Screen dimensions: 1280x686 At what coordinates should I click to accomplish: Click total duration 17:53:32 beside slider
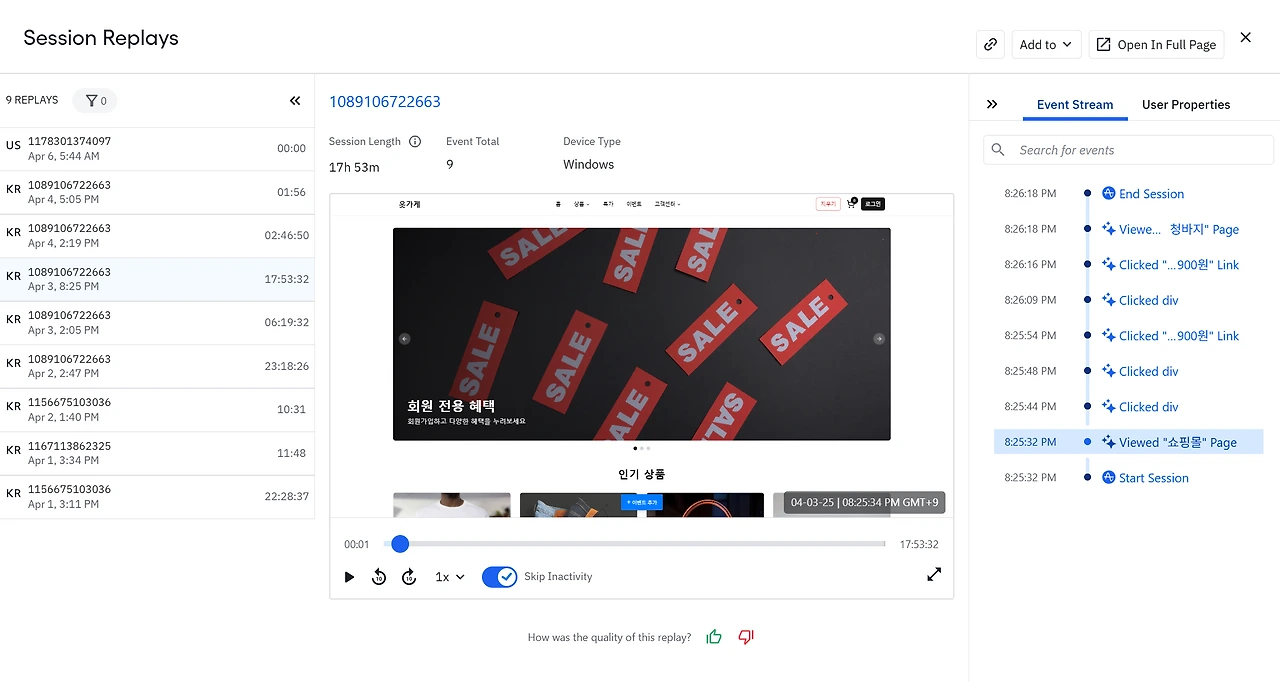[918, 545]
